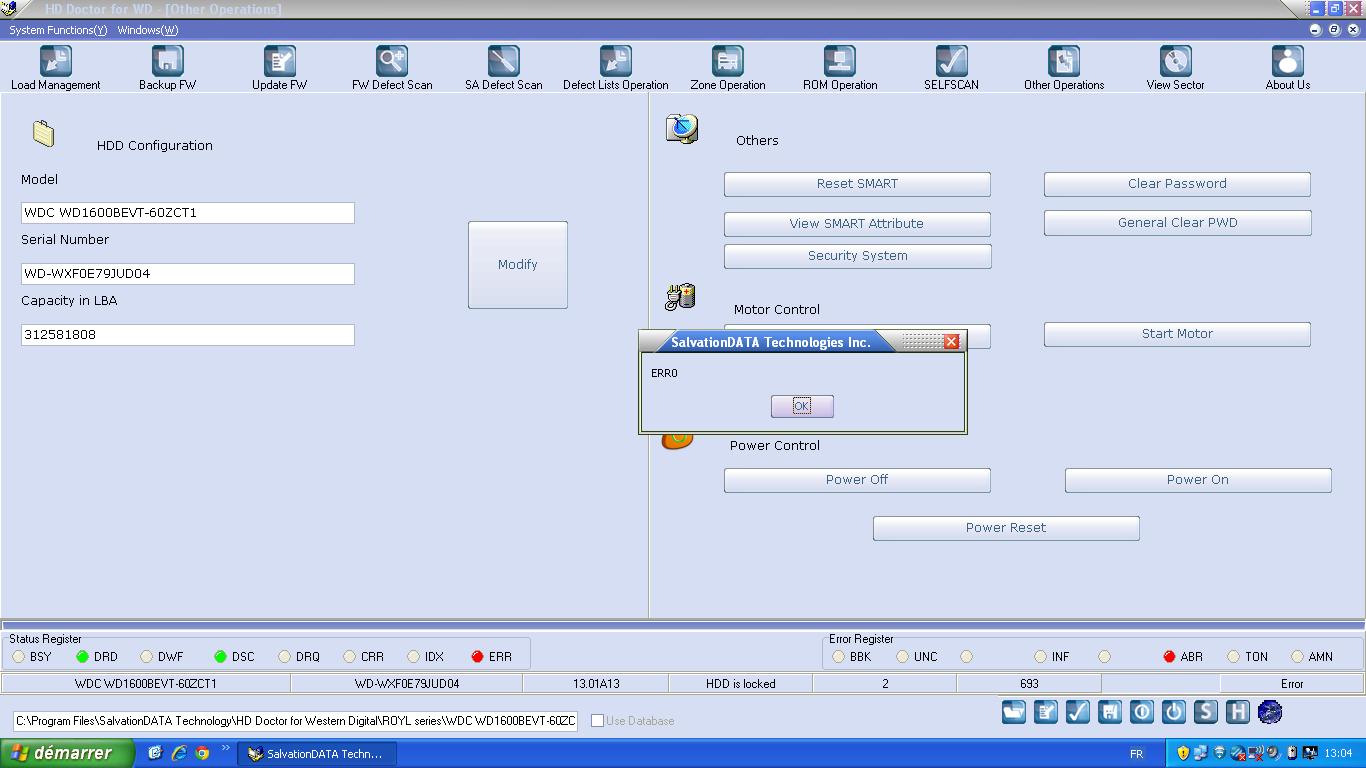This screenshot has height=768, width=1366.
Task: Open the démarrer Start menu
Action: 67,753
